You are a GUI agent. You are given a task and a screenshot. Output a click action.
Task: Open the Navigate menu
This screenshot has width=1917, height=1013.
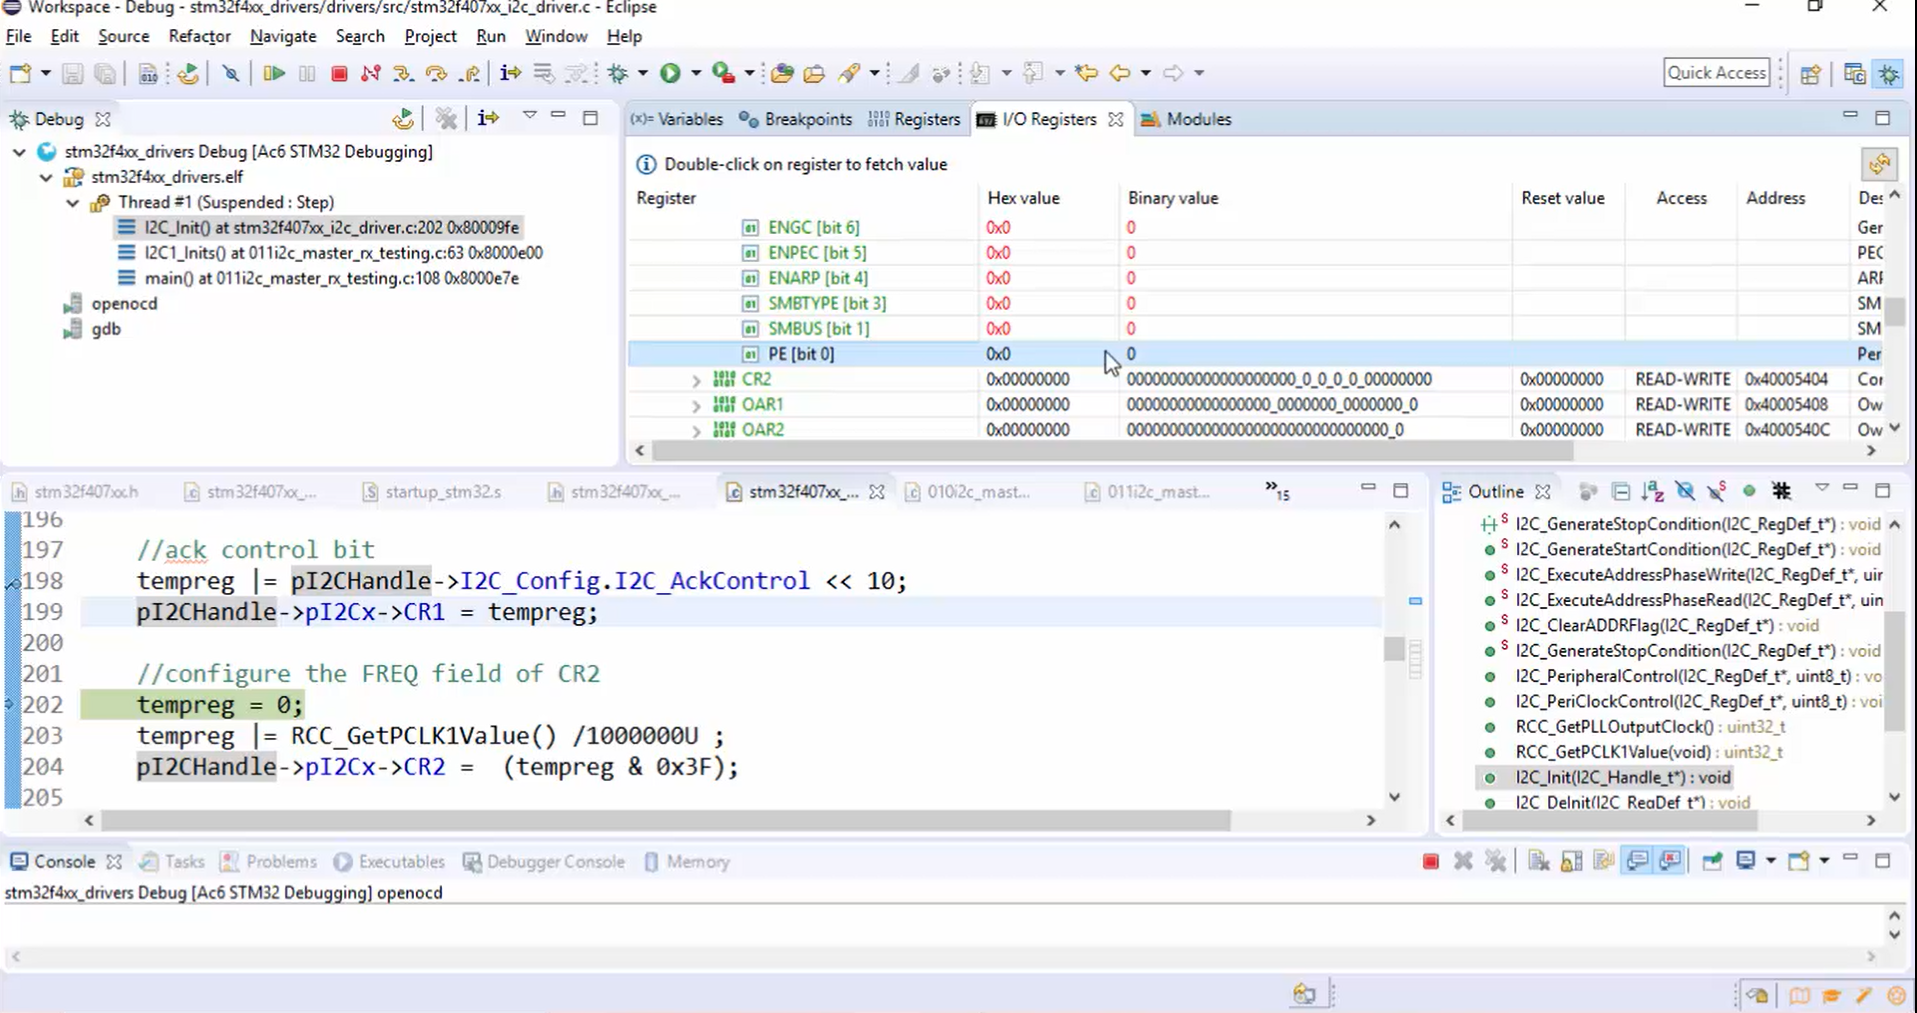283,36
